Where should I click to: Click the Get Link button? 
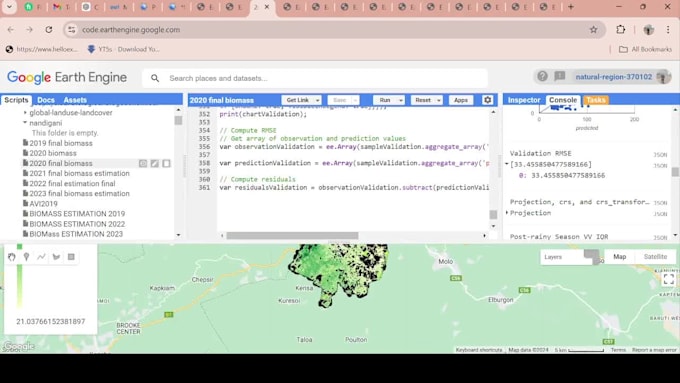click(x=298, y=100)
